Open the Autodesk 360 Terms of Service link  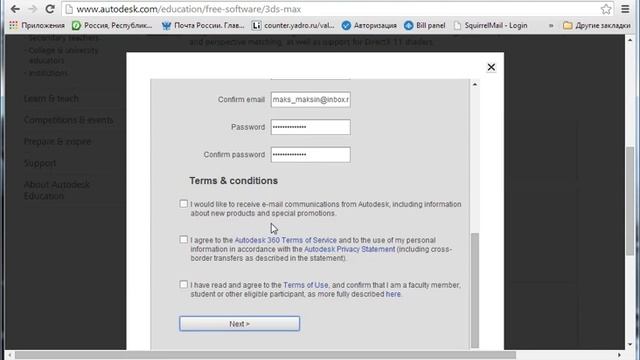point(286,240)
